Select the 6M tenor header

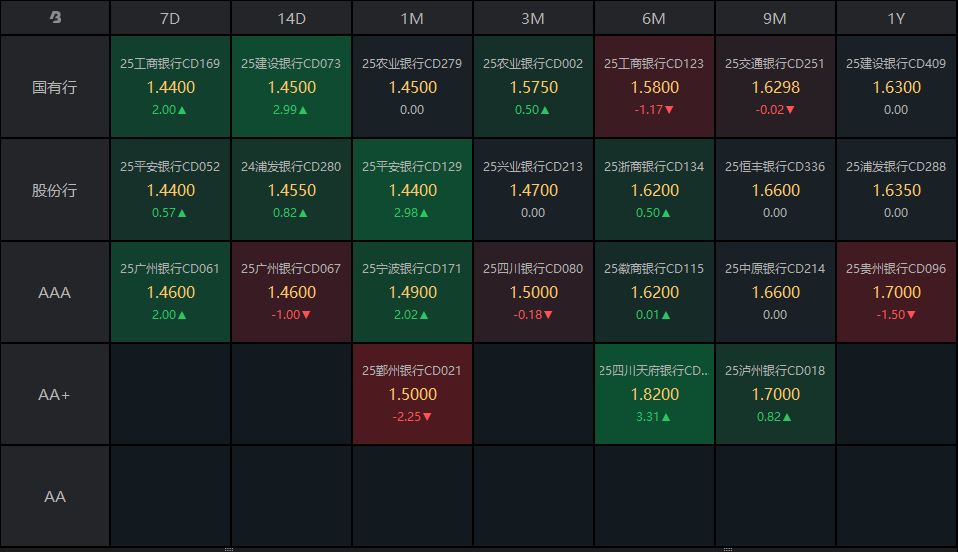tap(654, 18)
